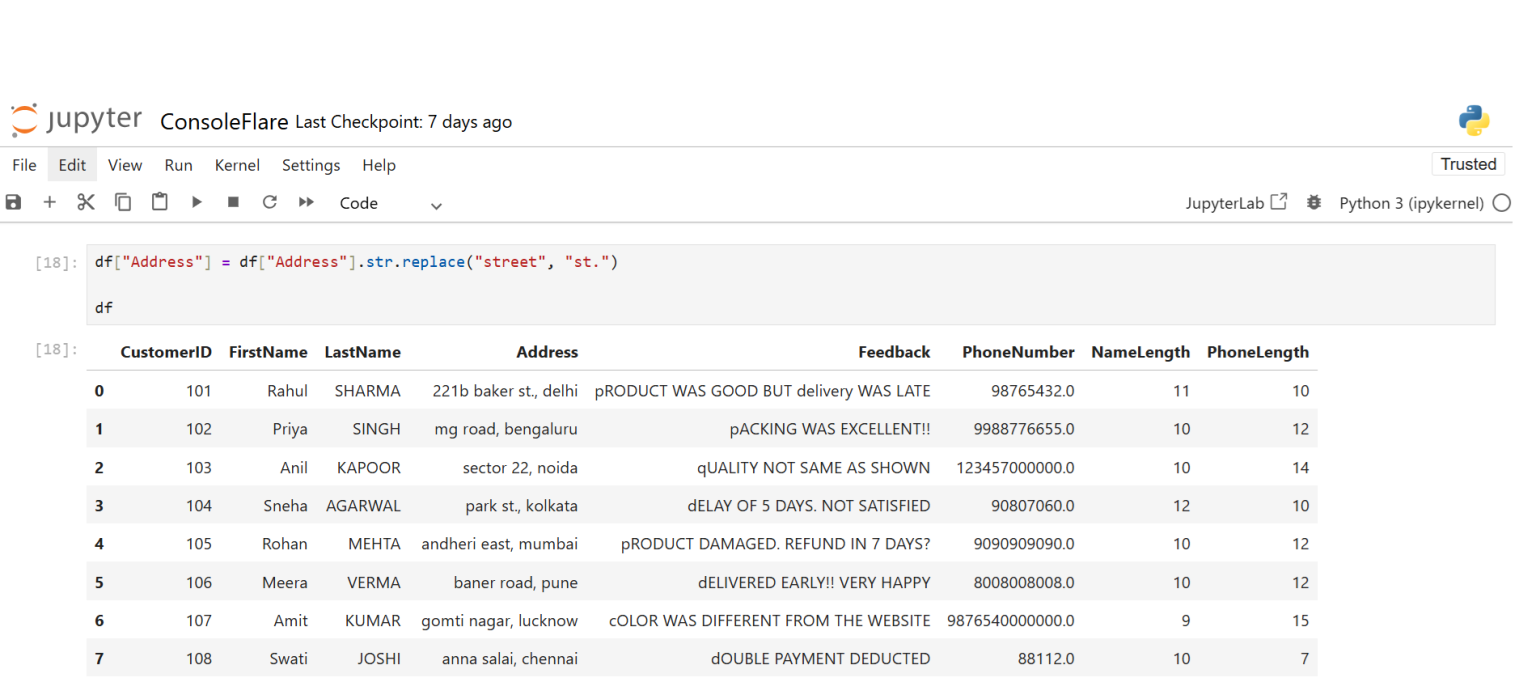Open the Edit menu

pyautogui.click(x=71, y=165)
